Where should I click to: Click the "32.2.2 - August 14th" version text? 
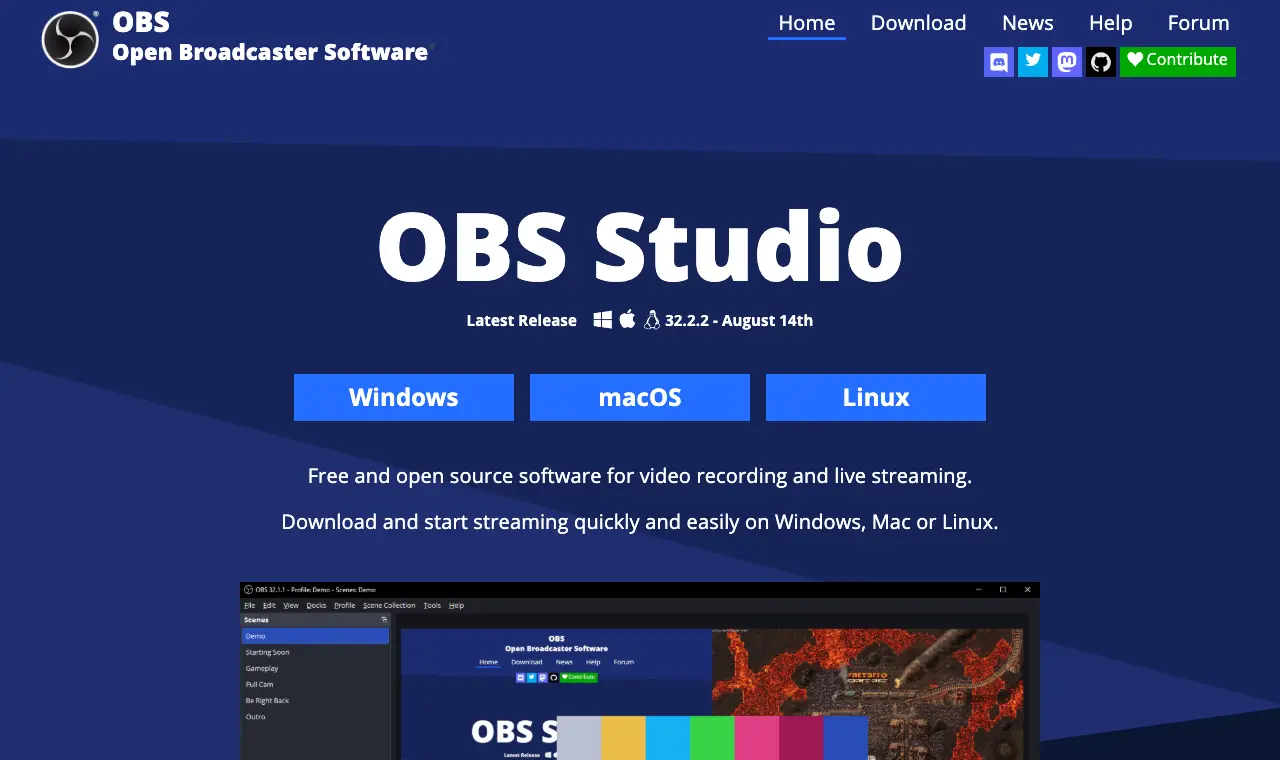pos(739,321)
